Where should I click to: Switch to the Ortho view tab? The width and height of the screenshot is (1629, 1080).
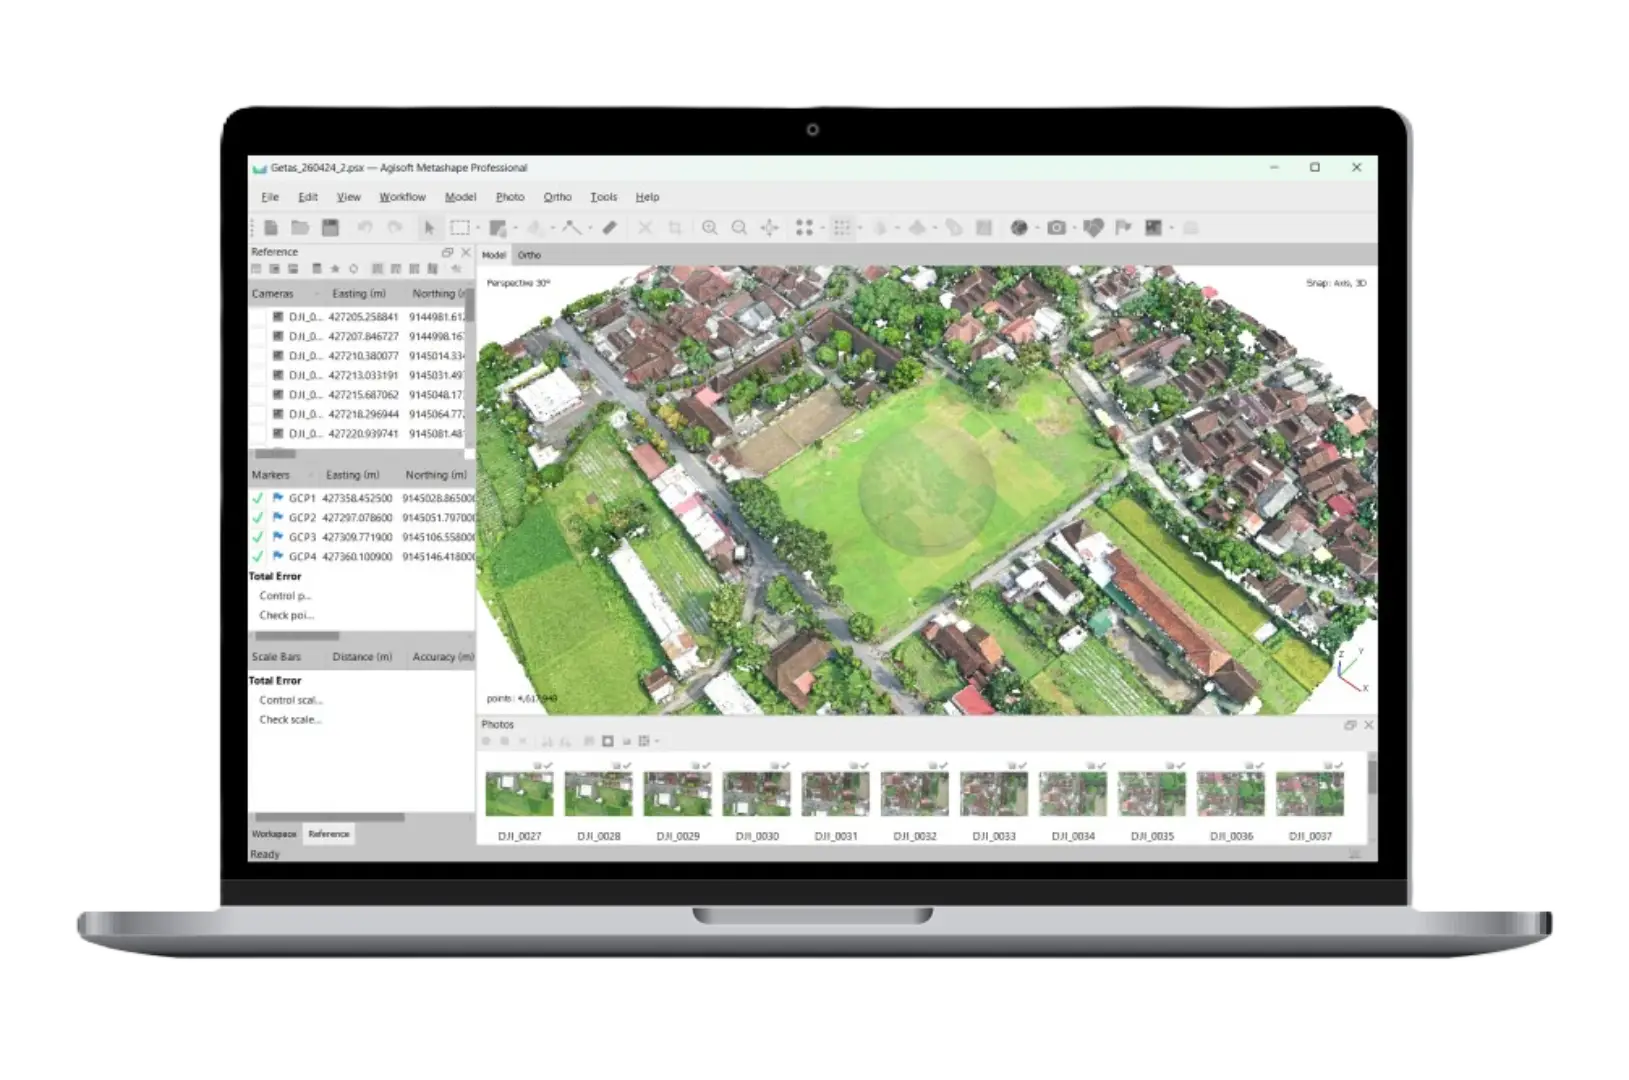coord(529,255)
